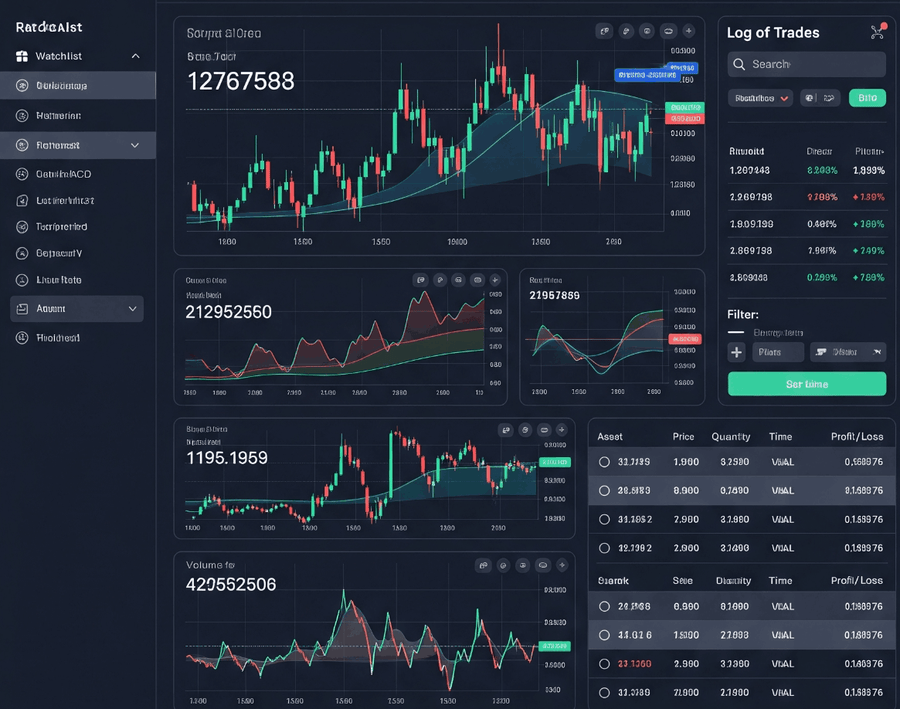Click the rectangle icon on the 1195.1959 chart toolbar

click(x=544, y=430)
